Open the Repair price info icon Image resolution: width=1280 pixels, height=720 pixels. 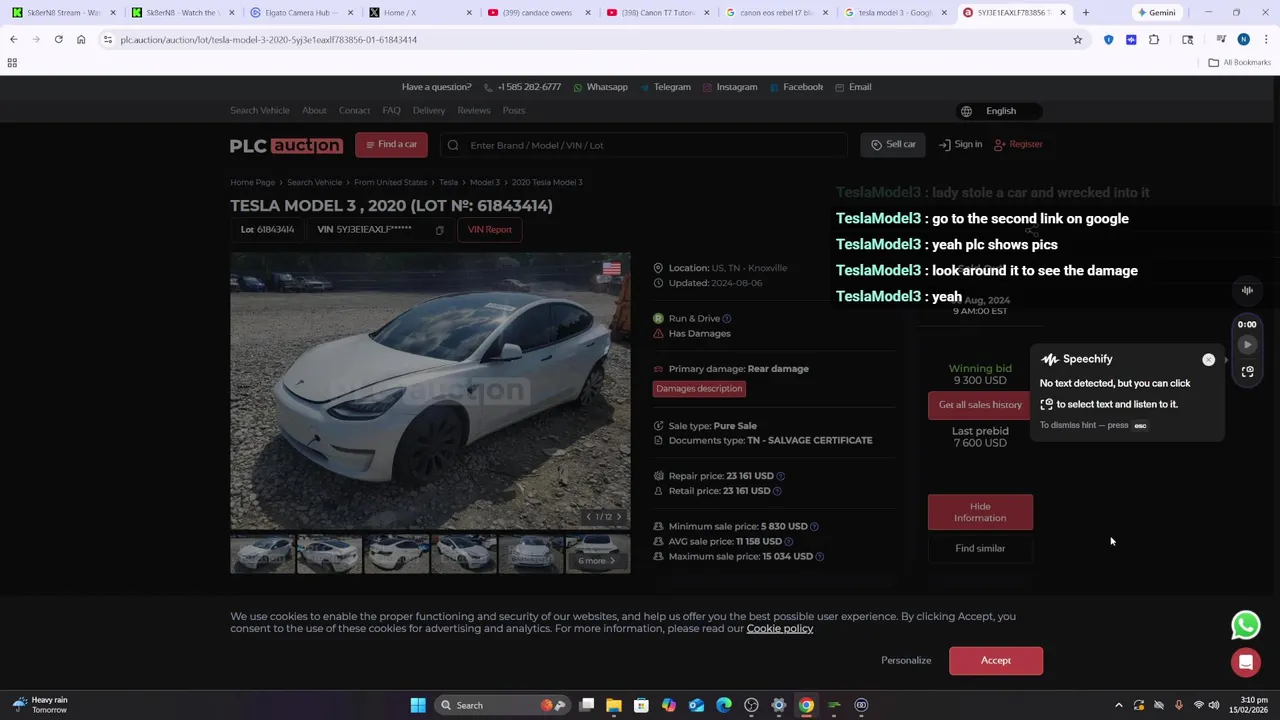click(780, 476)
